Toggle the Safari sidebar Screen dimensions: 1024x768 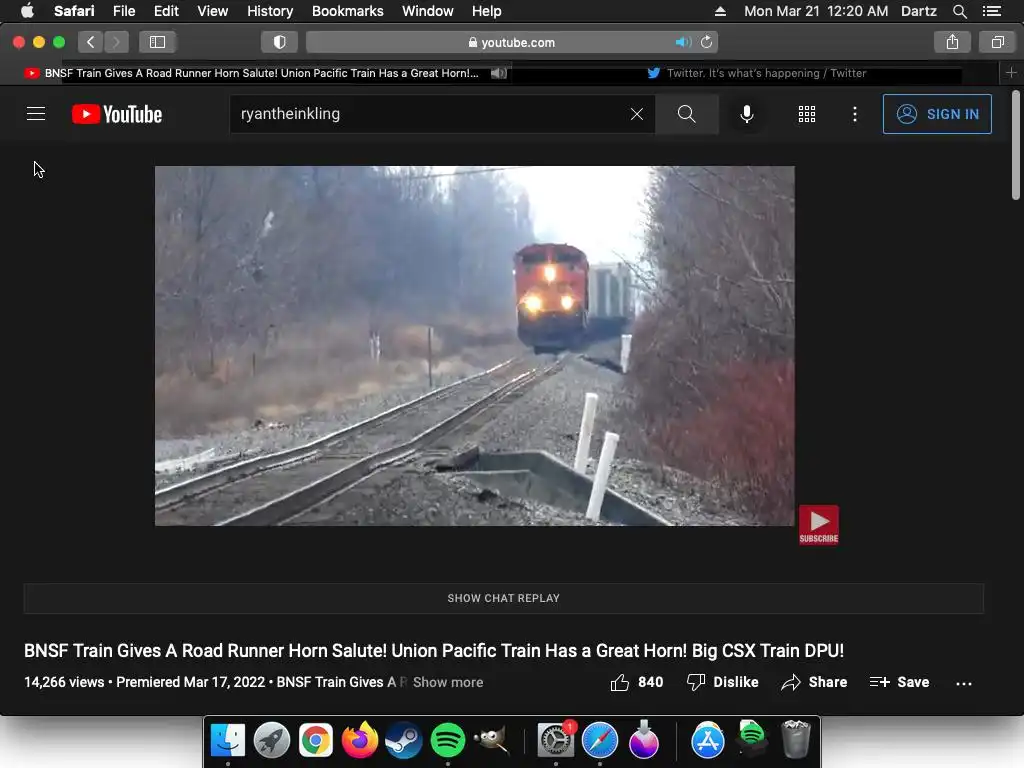click(x=157, y=42)
